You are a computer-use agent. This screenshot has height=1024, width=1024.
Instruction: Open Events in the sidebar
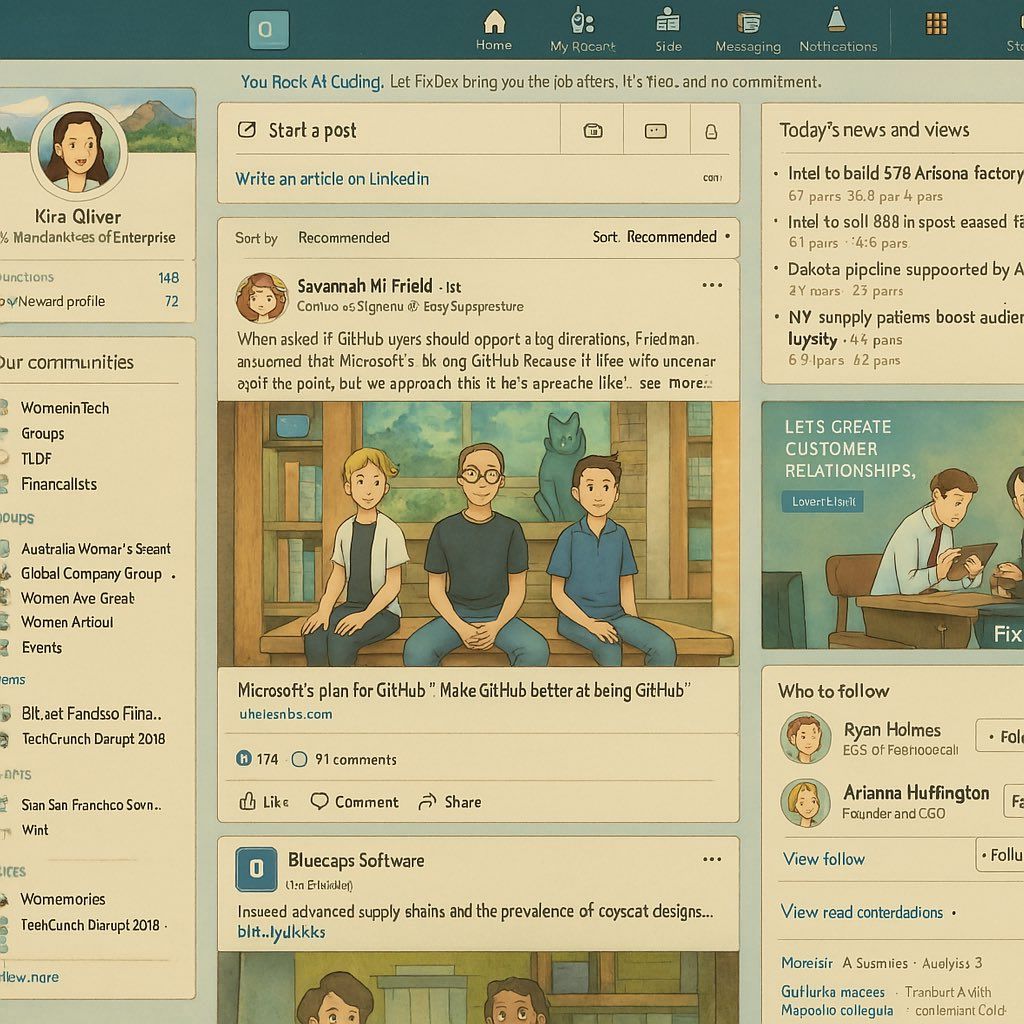click(x=41, y=647)
